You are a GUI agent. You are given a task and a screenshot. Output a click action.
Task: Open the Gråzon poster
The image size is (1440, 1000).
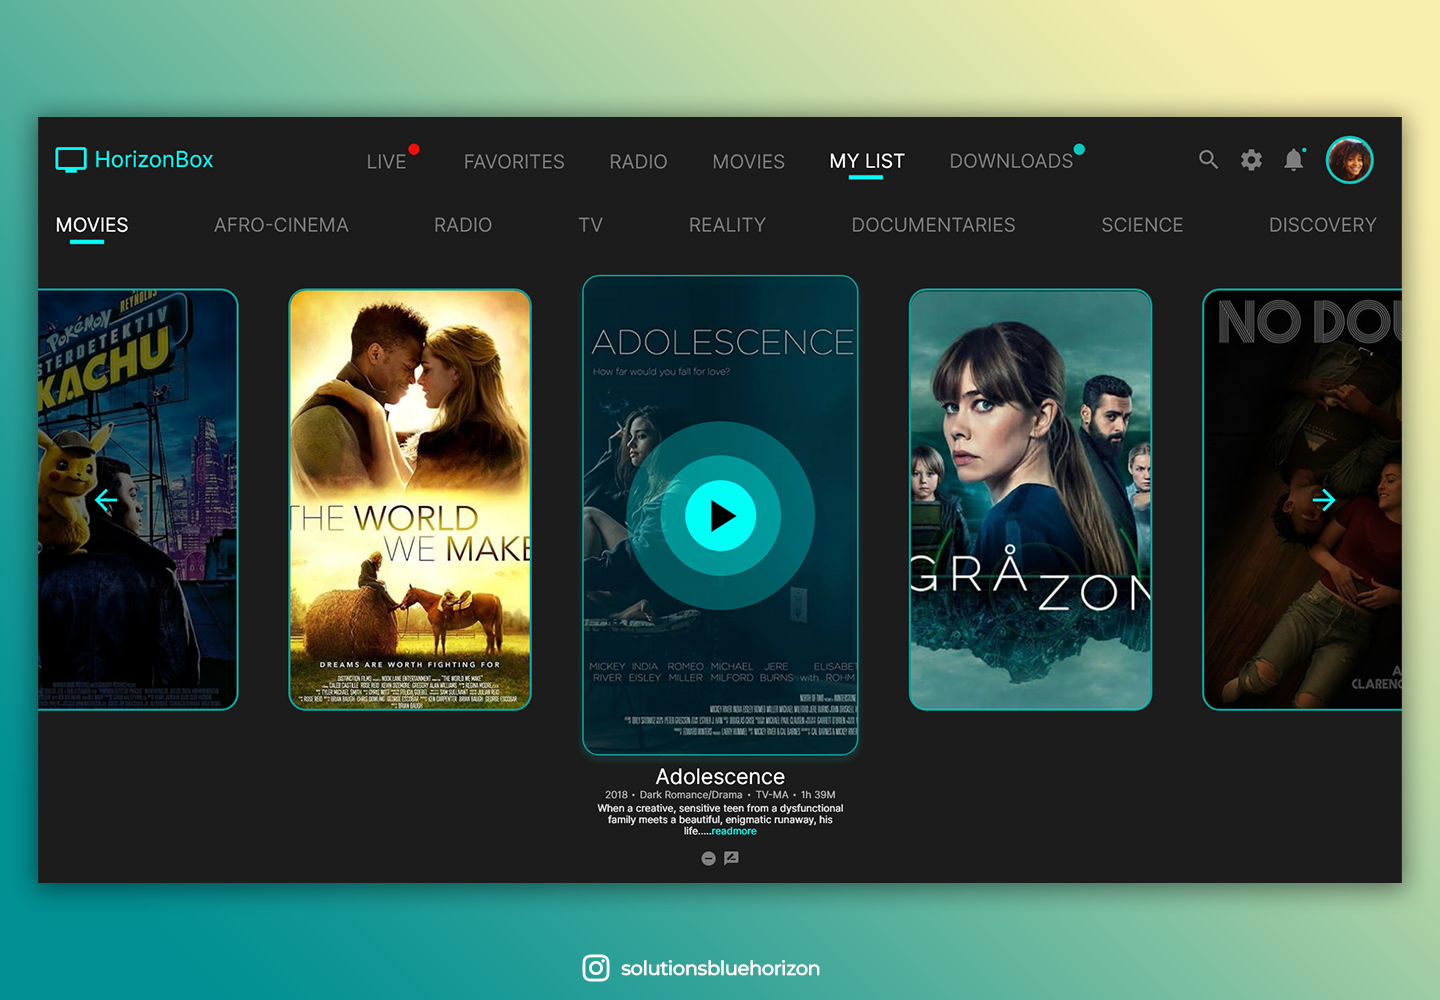(1030, 500)
